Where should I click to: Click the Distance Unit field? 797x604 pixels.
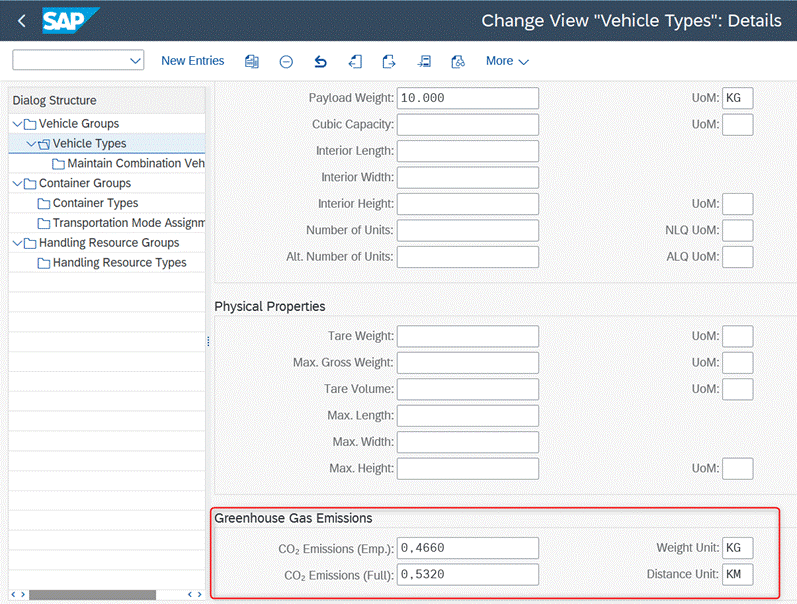tap(737, 575)
